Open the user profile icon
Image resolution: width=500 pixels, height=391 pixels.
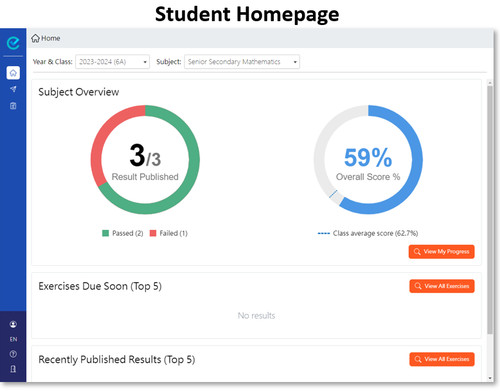click(13, 324)
